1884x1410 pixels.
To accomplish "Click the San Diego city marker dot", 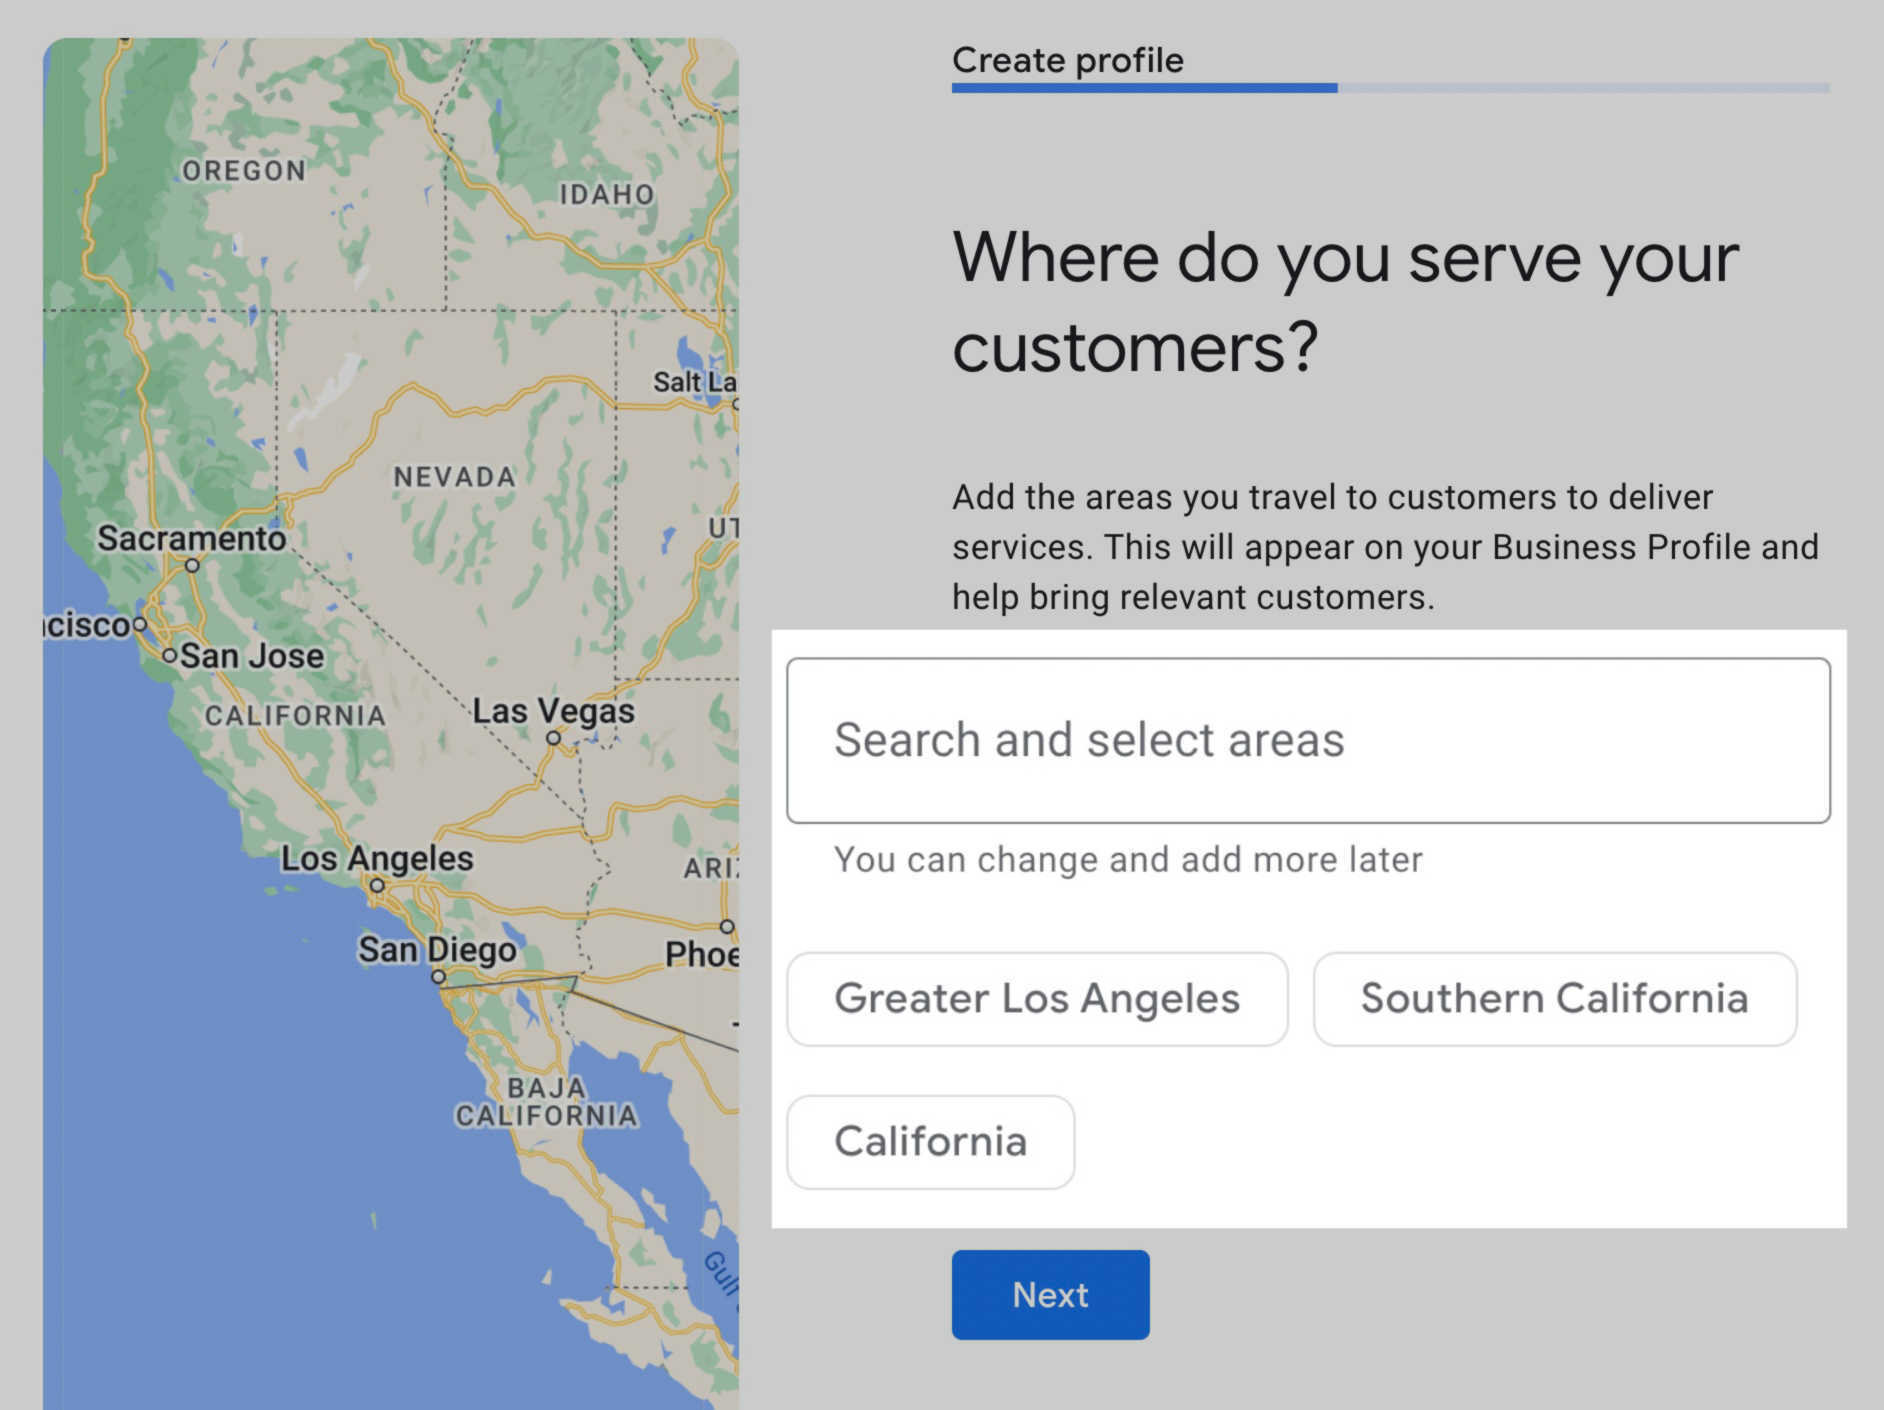I will tap(439, 976).
